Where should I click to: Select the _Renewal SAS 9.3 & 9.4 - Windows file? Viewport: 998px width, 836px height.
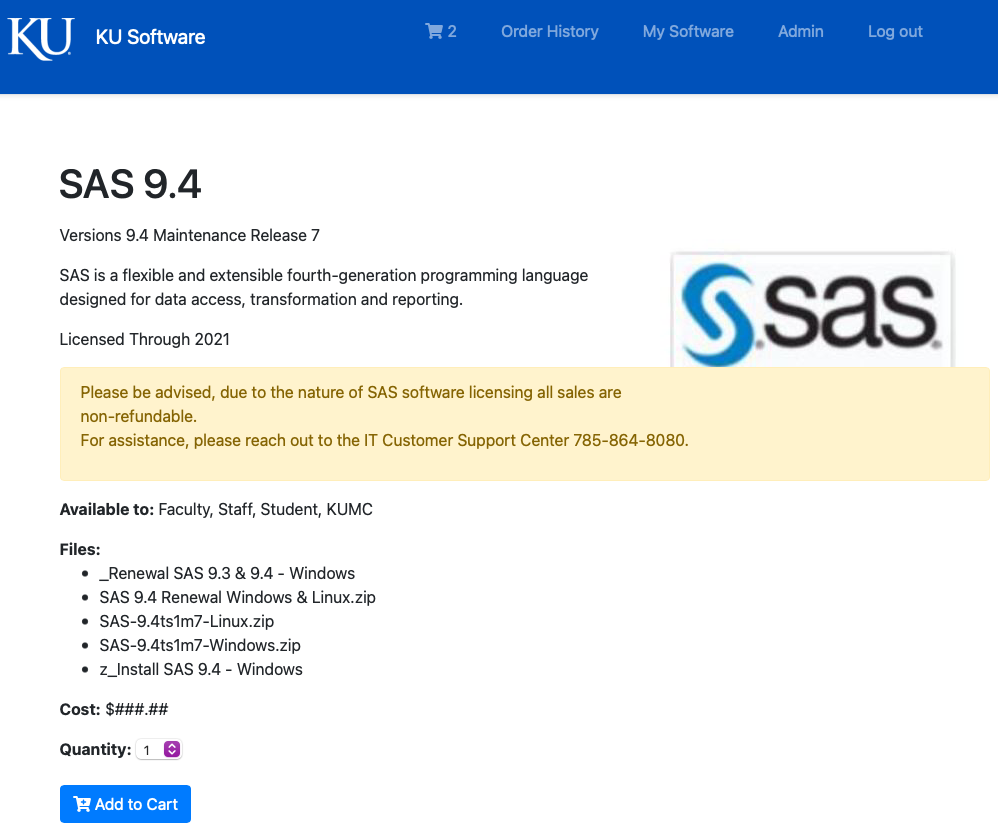tap(227, 573)
